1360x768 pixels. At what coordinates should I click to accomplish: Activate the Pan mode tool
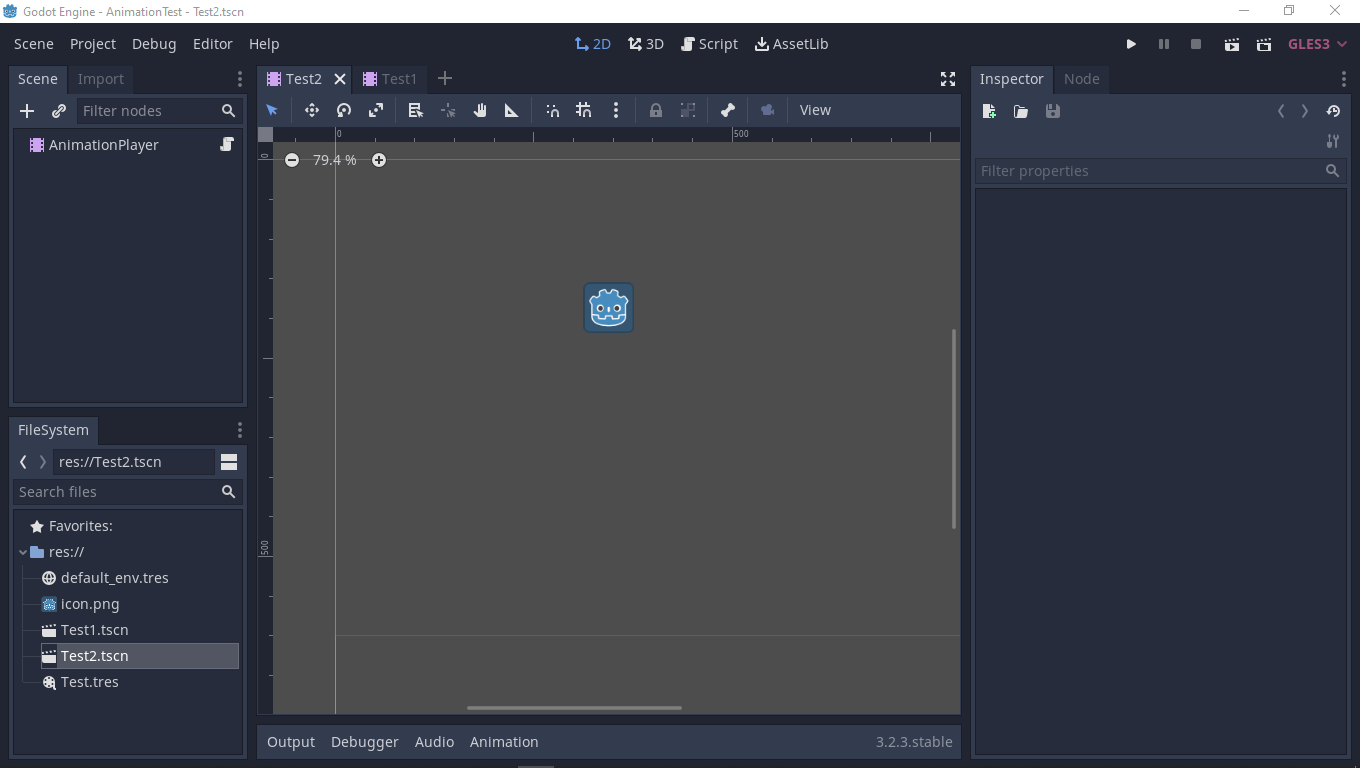[480, 110]
